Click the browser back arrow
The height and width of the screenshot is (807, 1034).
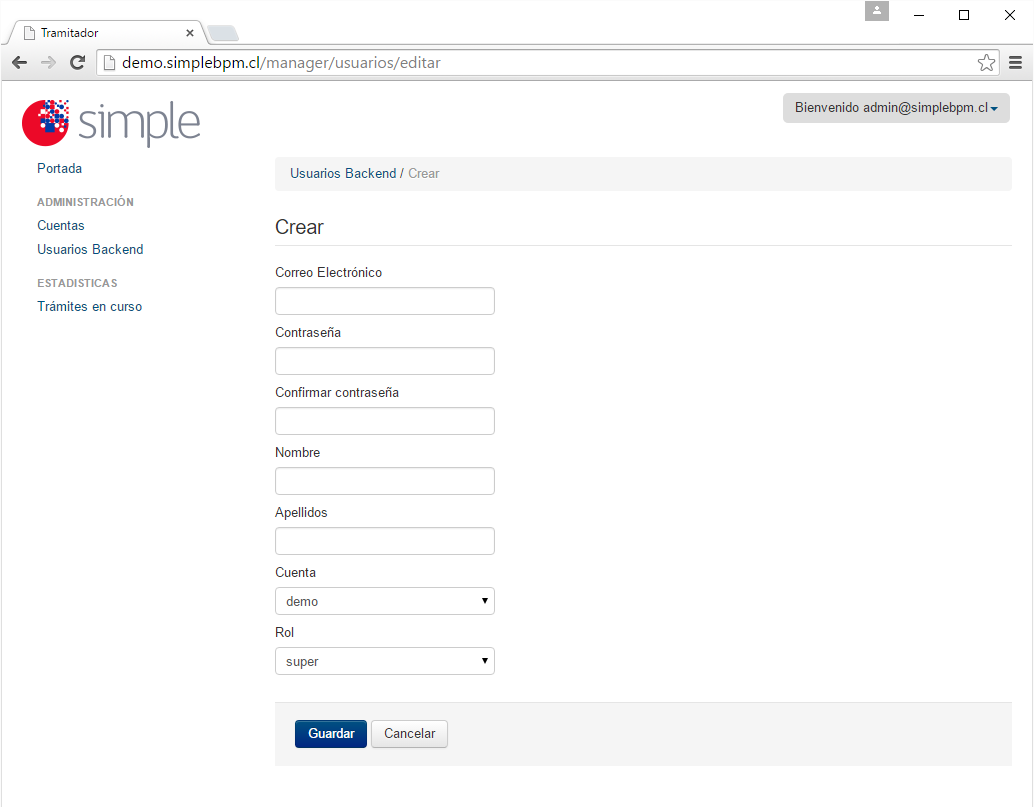(x=20, y=63)
